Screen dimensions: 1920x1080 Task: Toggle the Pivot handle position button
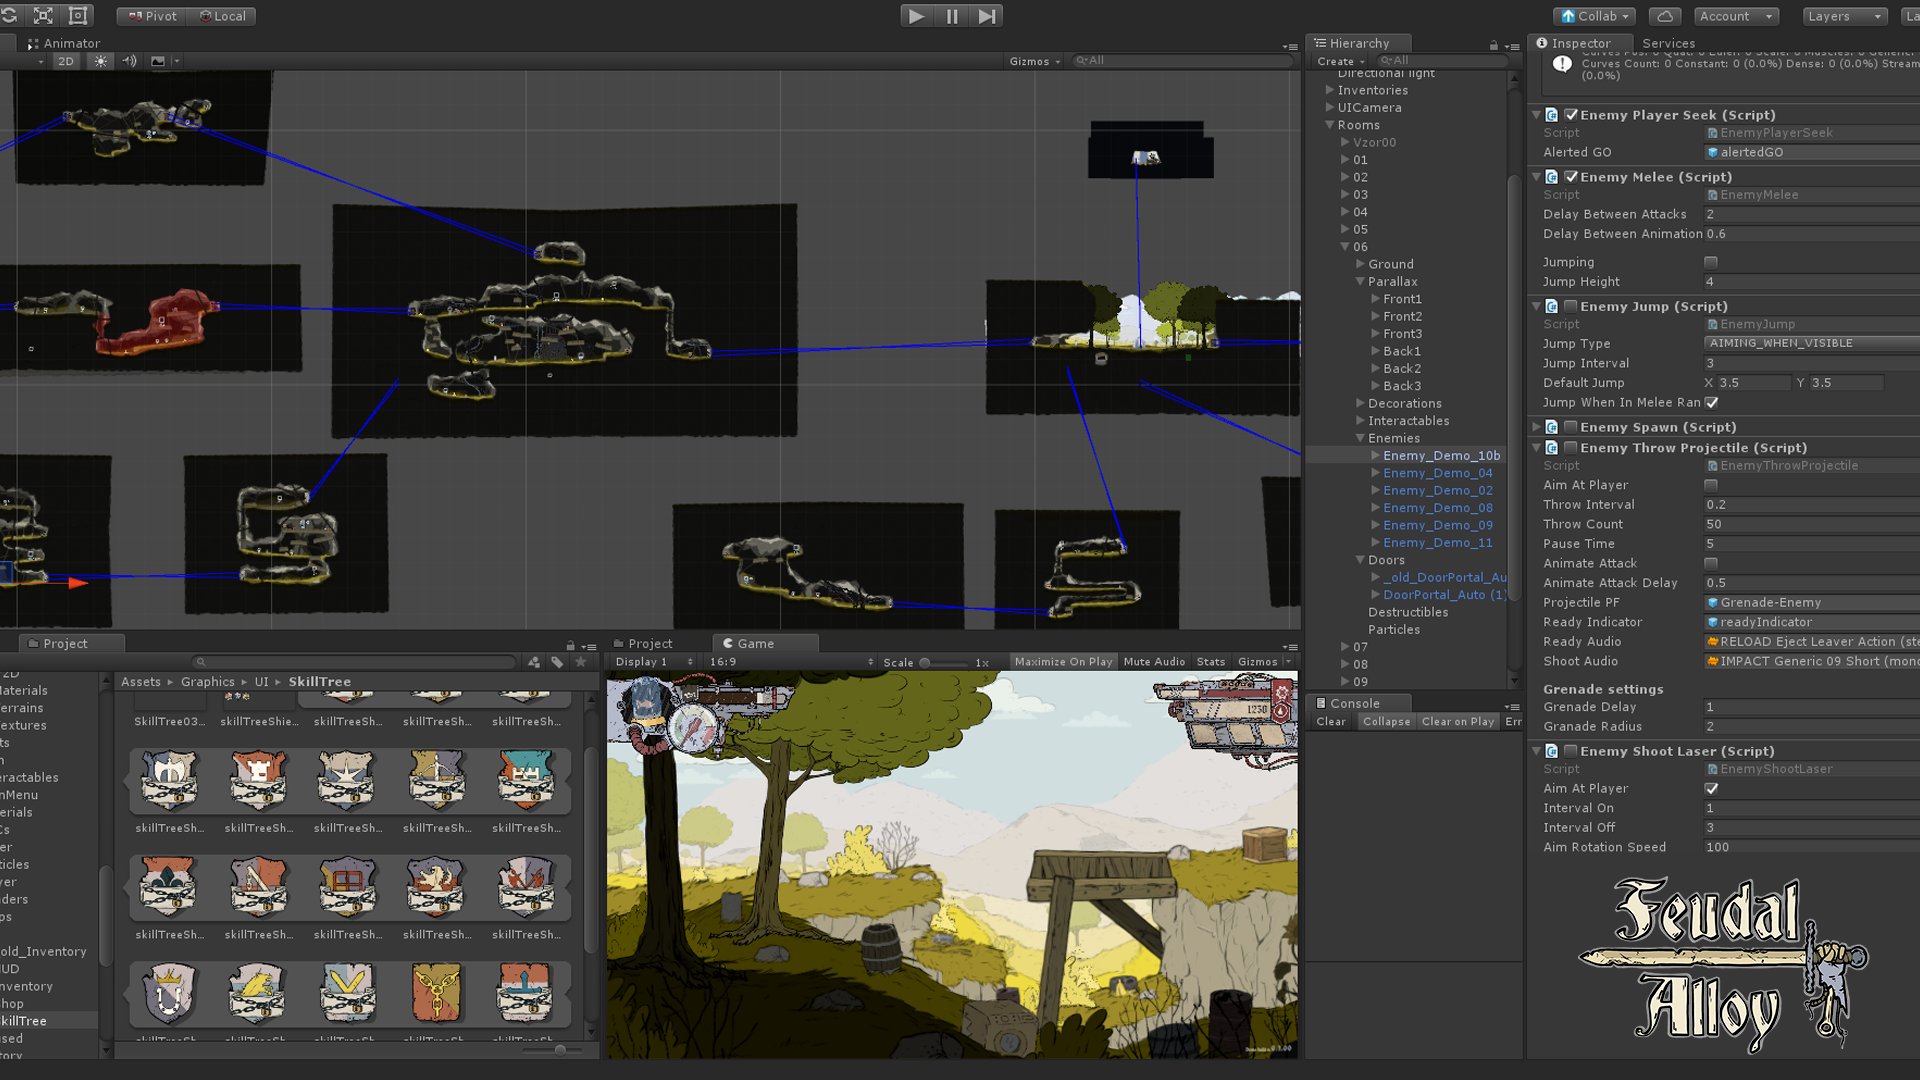[x=152, y=16]
